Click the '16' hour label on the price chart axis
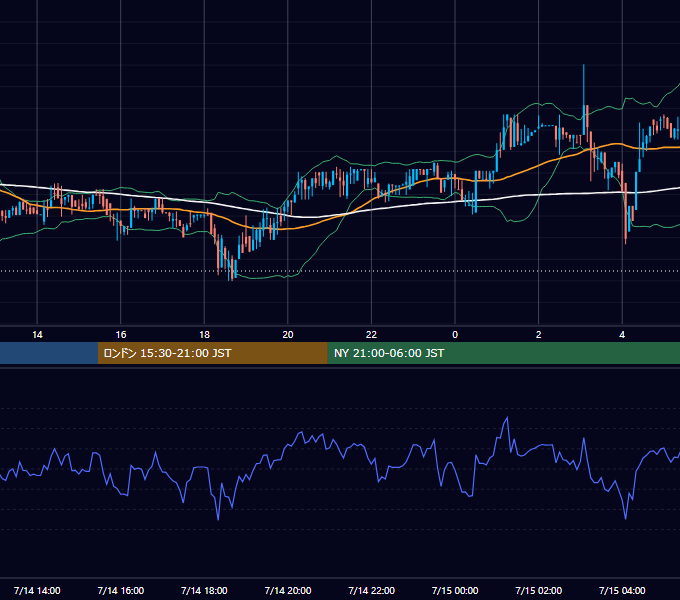 pyautogui.click(x=121, y=335)
